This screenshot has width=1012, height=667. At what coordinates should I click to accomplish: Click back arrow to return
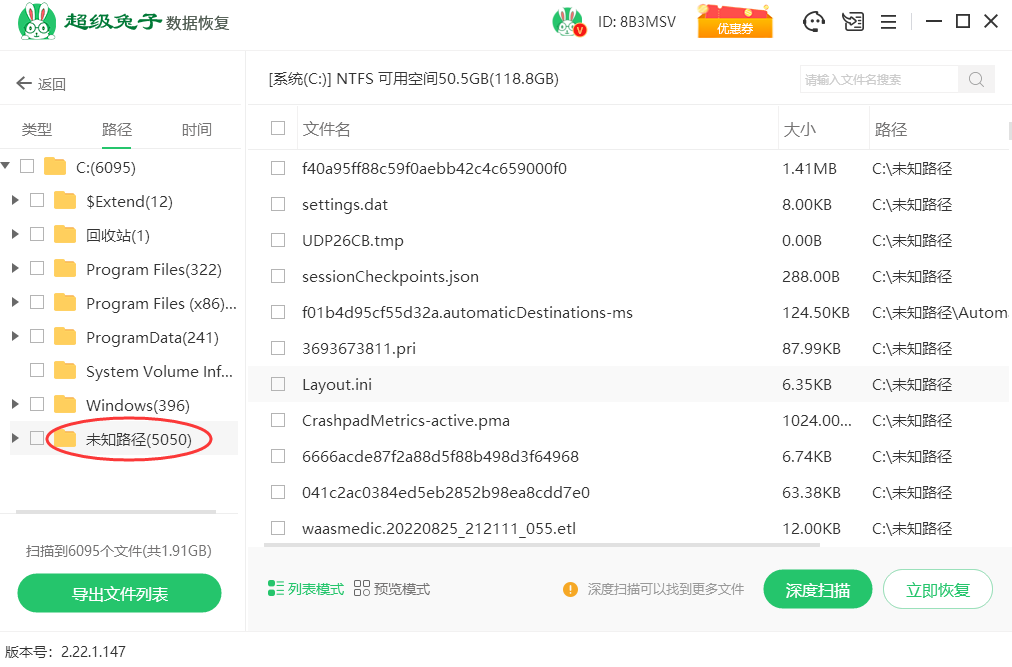[24, 84]
